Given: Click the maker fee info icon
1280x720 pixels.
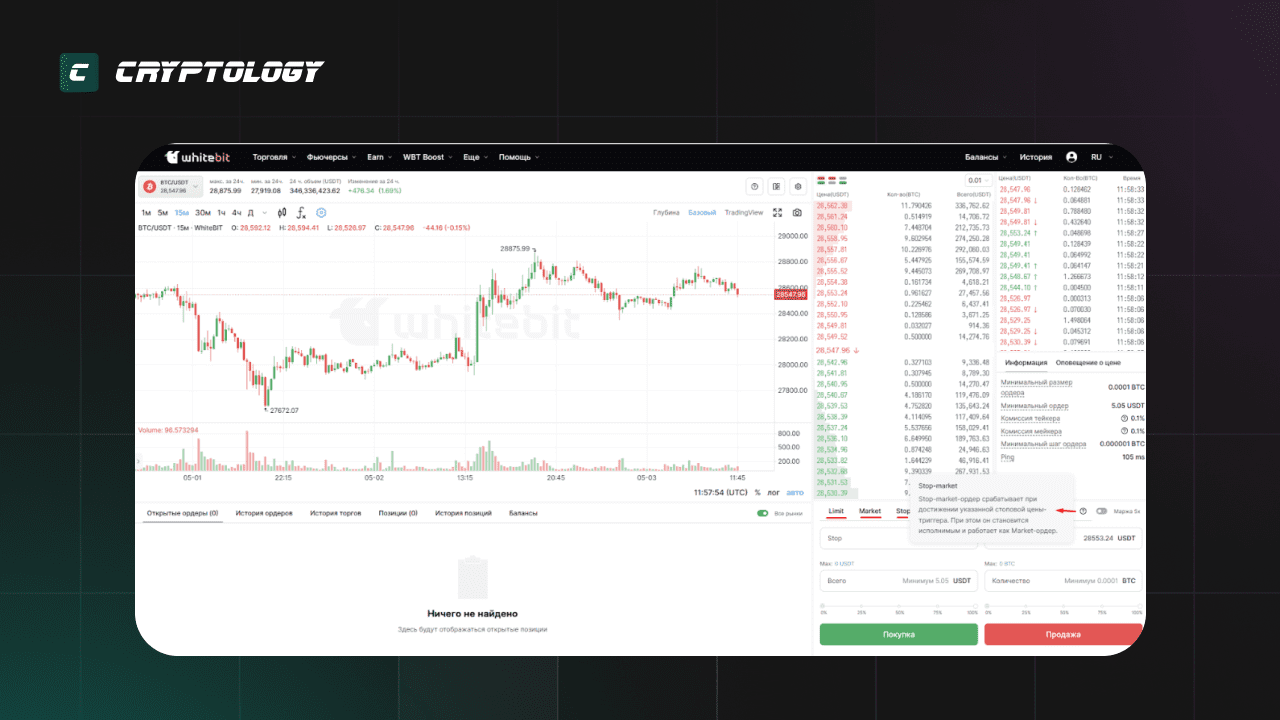Looking at the screenshot, I should click(x=1124, y=431).
